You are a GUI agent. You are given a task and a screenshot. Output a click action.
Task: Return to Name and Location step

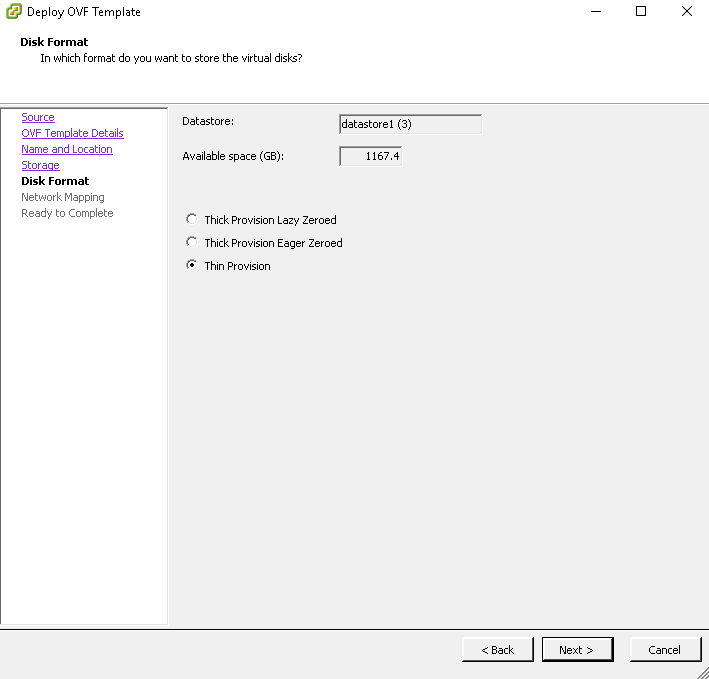pos(67,149)
